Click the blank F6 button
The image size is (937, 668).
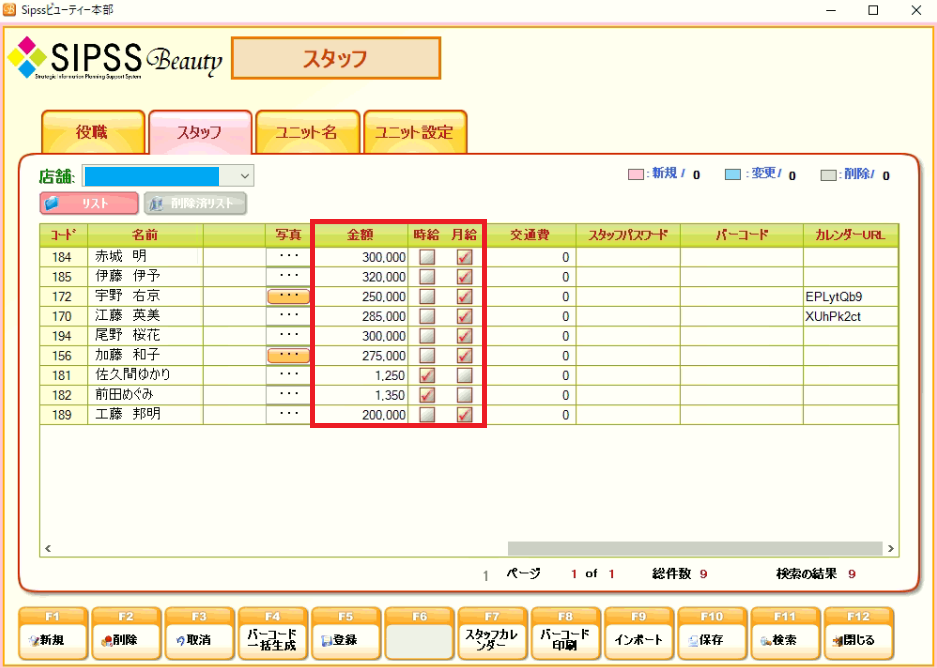[x=419, y=633]
